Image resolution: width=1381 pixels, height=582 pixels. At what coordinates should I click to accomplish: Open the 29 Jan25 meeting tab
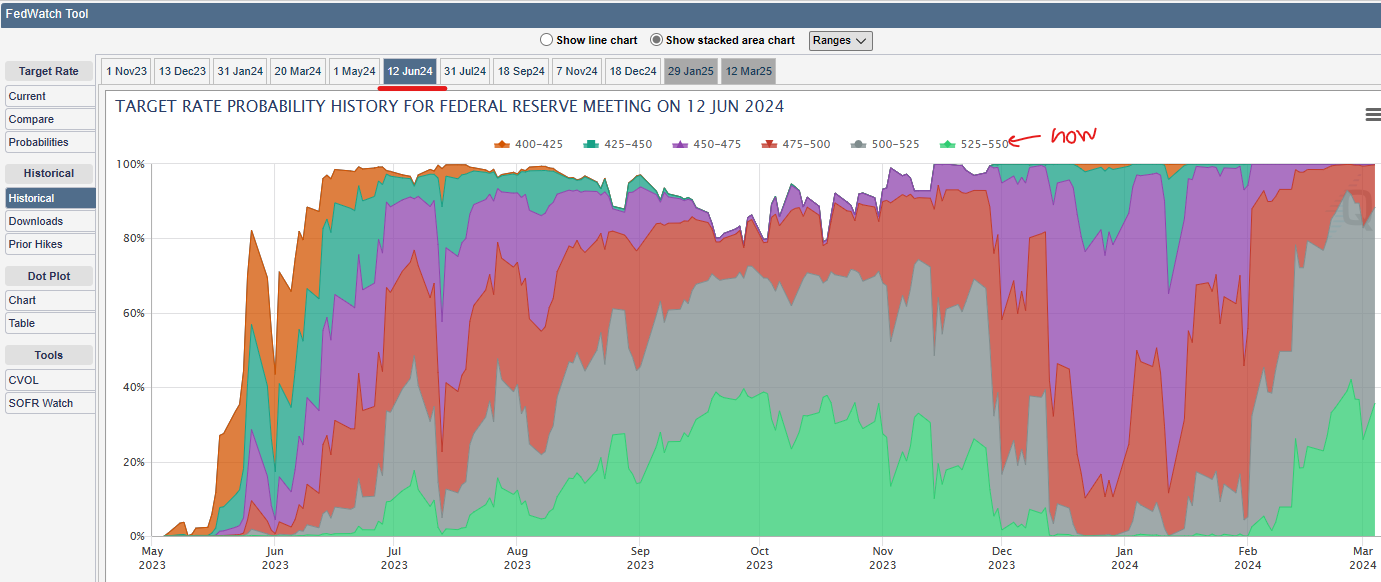[x=690, y=71]
